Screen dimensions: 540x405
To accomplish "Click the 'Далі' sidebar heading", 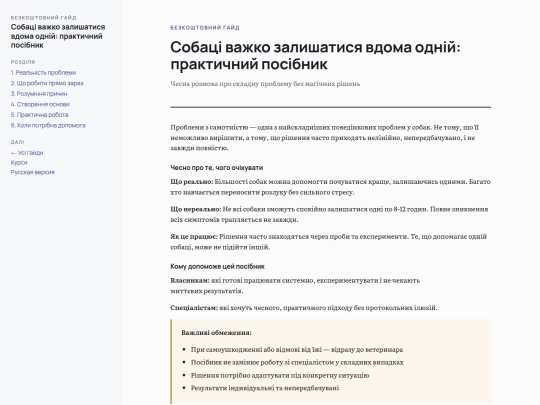I will coord(17,142).
